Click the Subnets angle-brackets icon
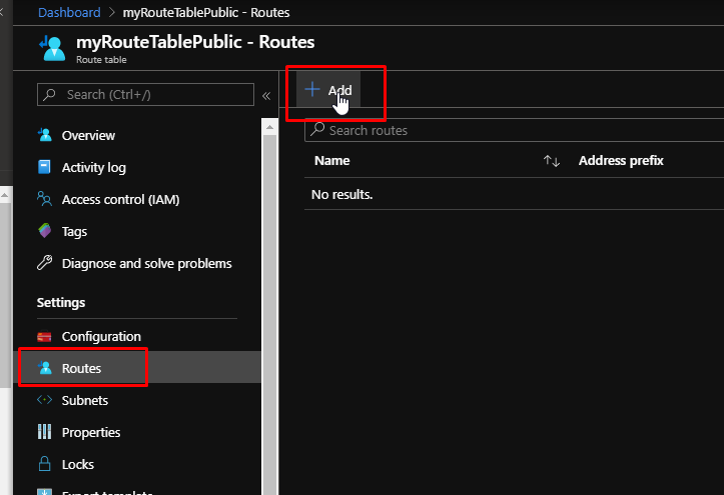Screen dimensions: 724x495 (44, 399)
